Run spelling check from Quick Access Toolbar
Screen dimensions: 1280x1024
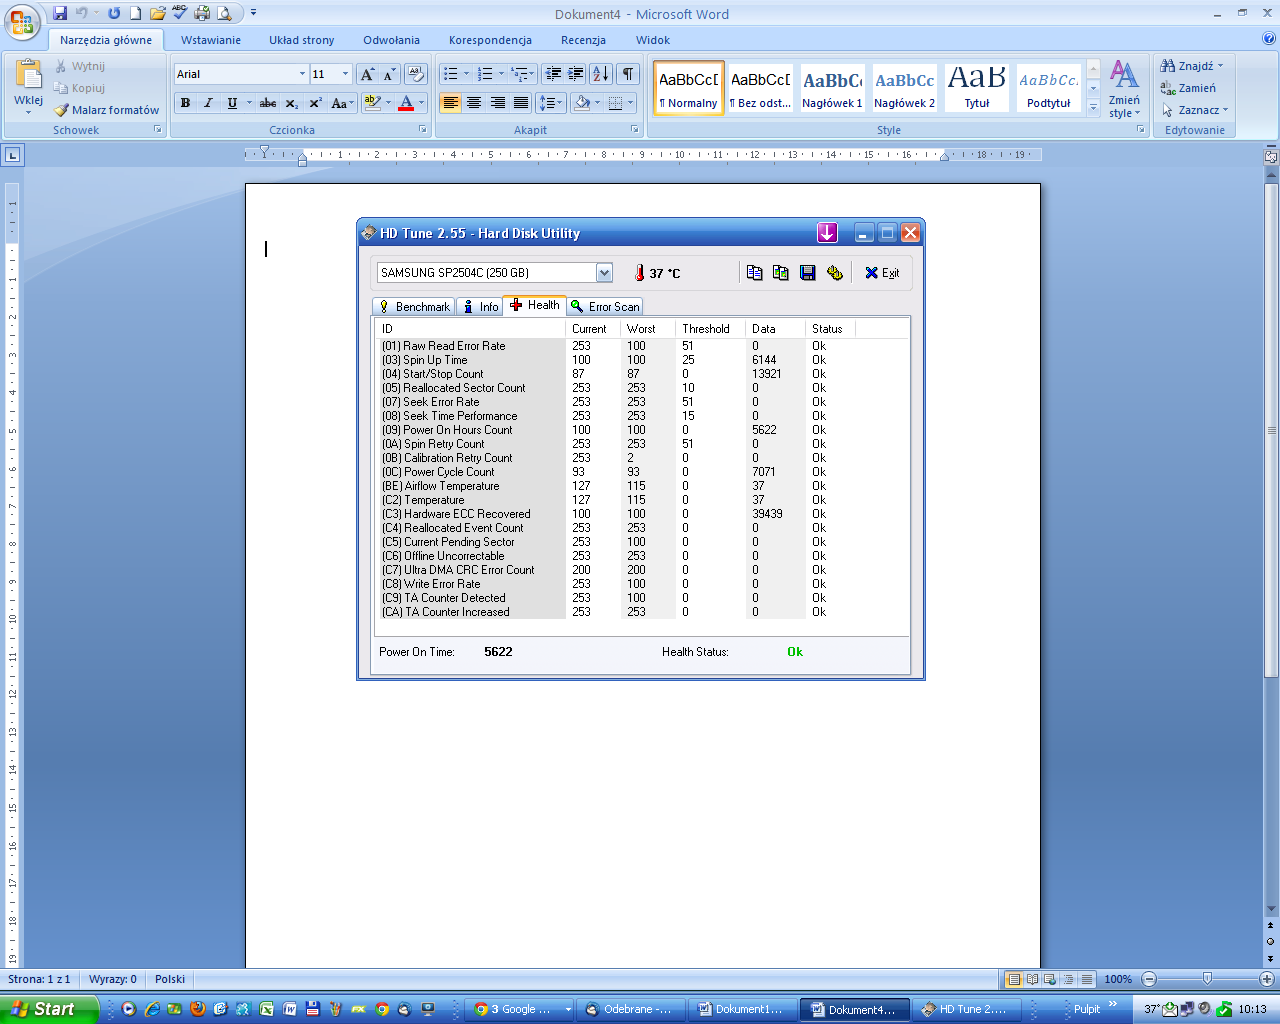(179, 13)
